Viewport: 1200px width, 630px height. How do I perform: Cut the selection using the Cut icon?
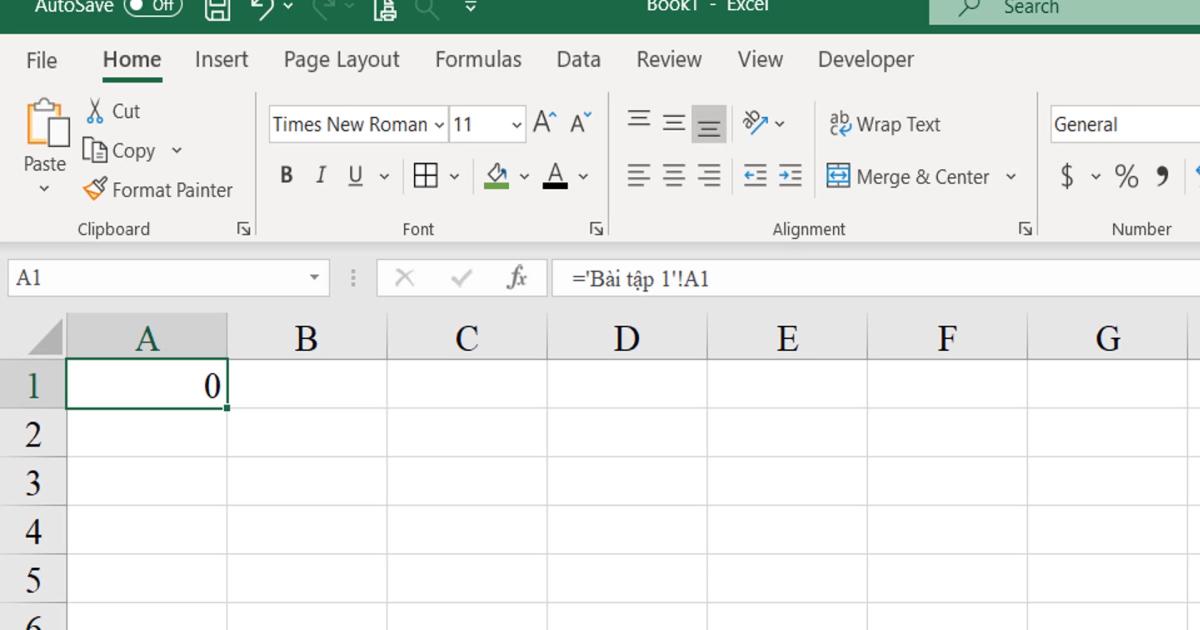click(x=114, y=111)
